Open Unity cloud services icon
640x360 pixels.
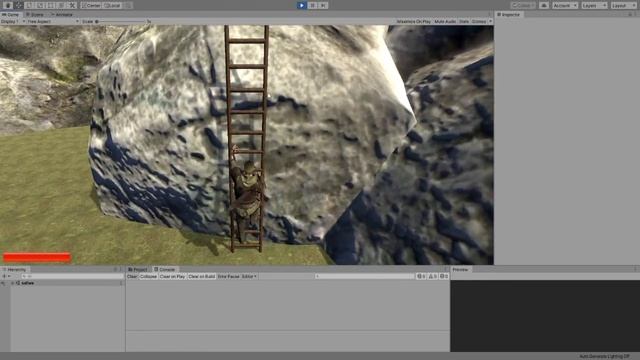pyautogui.click(x=544, y=5)
